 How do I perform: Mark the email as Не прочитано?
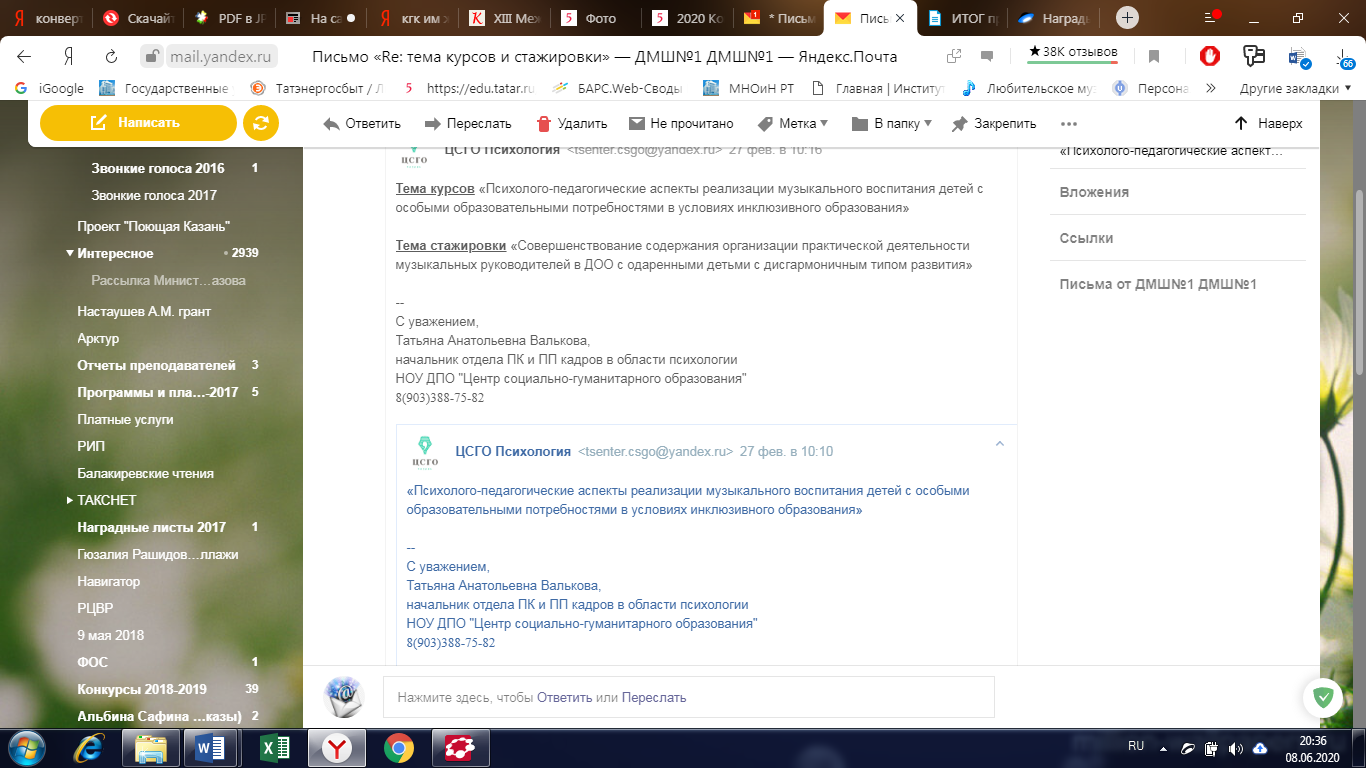coord(680,124)
